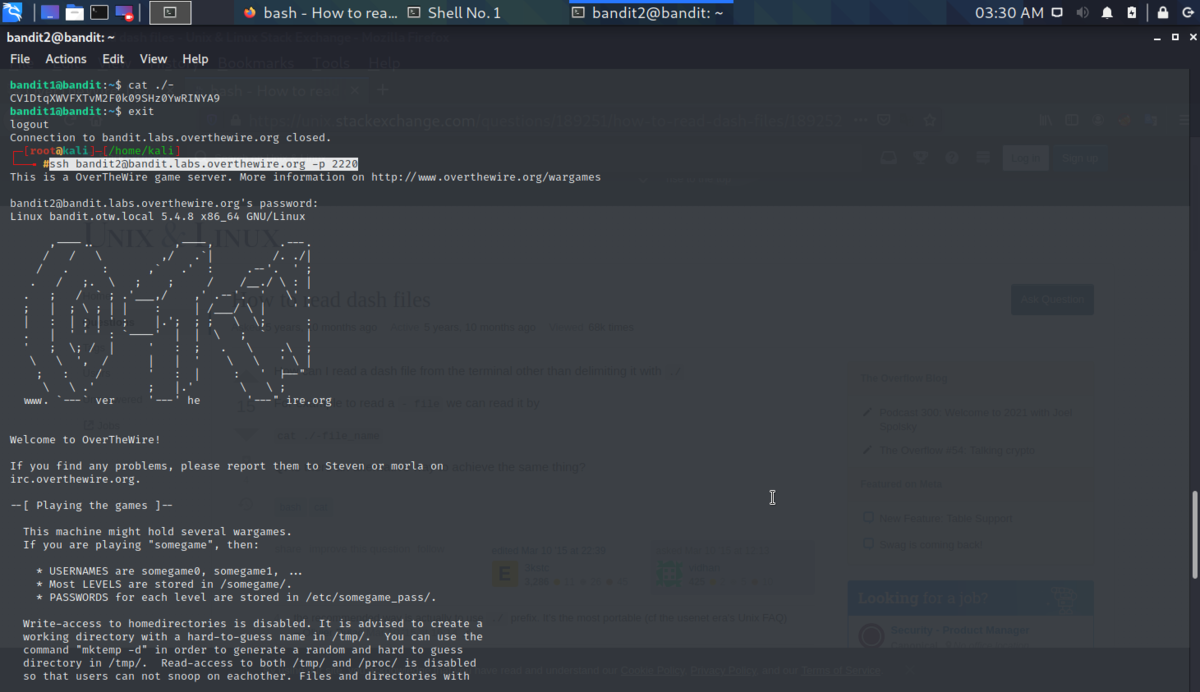Open the Actions menu in terminal
1200x692 pixels.
click(x=66, y=59)
